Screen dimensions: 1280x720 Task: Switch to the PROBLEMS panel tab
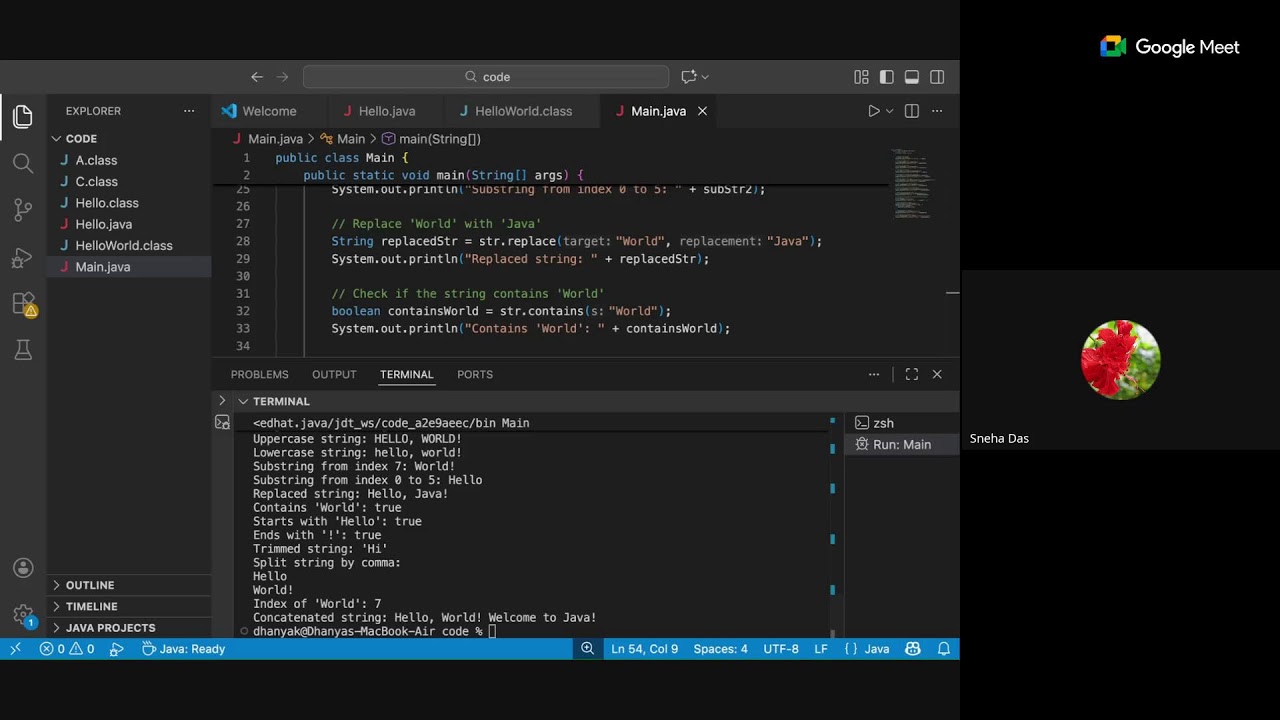259,374
